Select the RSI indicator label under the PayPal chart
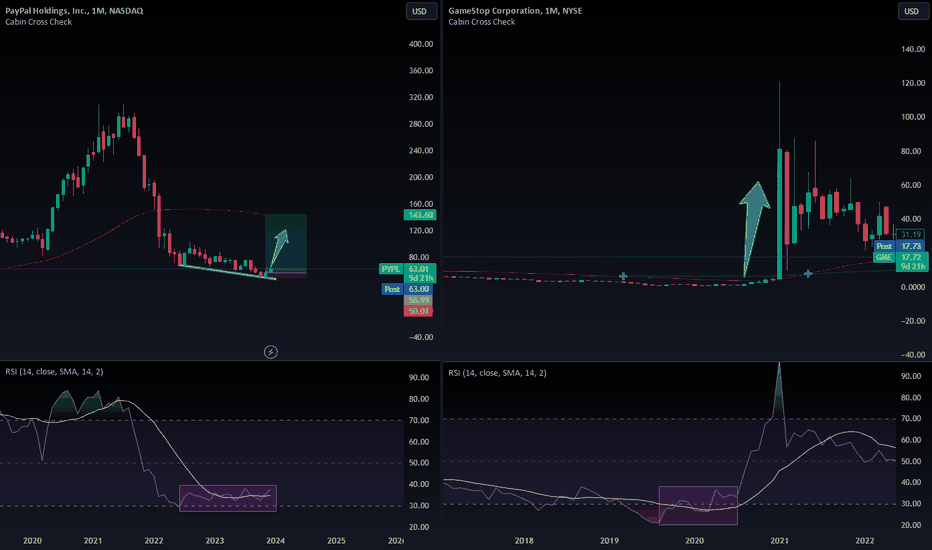 coord(54,372)
